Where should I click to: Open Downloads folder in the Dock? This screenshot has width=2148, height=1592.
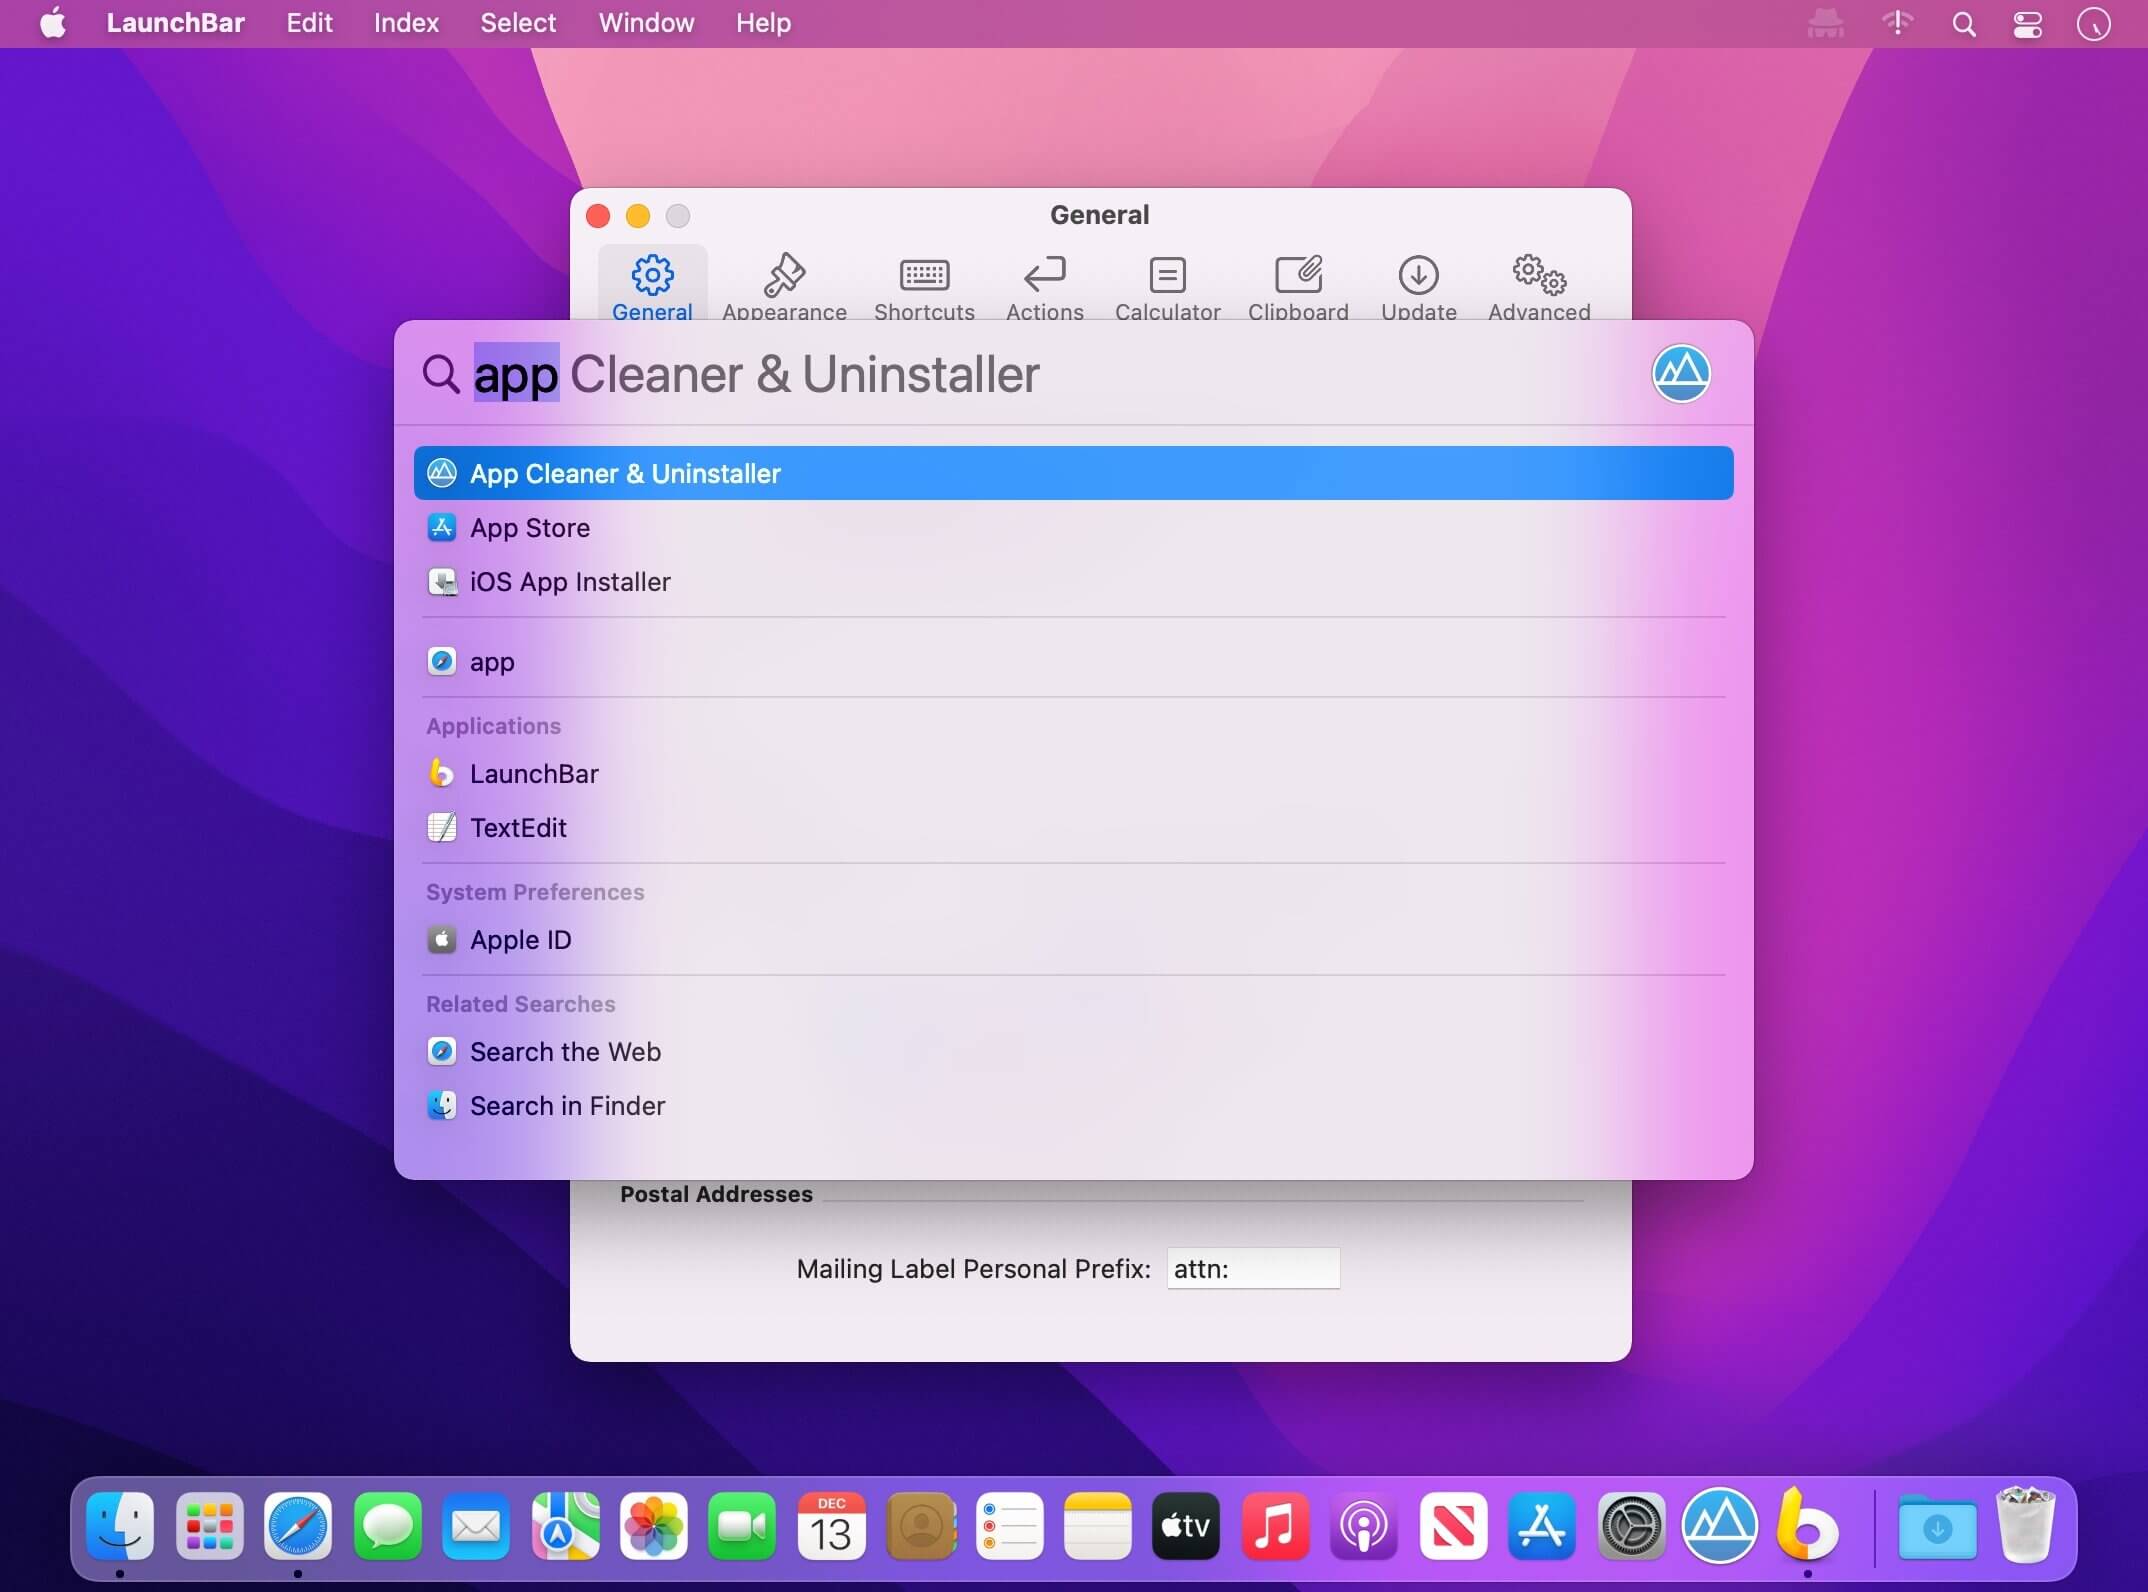(1937, 1526)
